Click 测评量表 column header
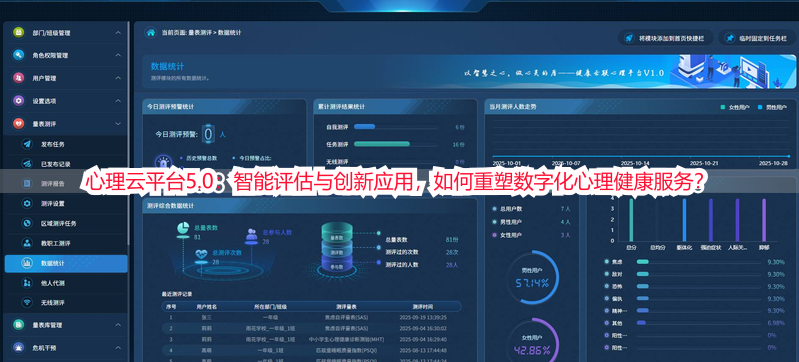This screenshot has height=362, width=799. click(x=346, y=307)
